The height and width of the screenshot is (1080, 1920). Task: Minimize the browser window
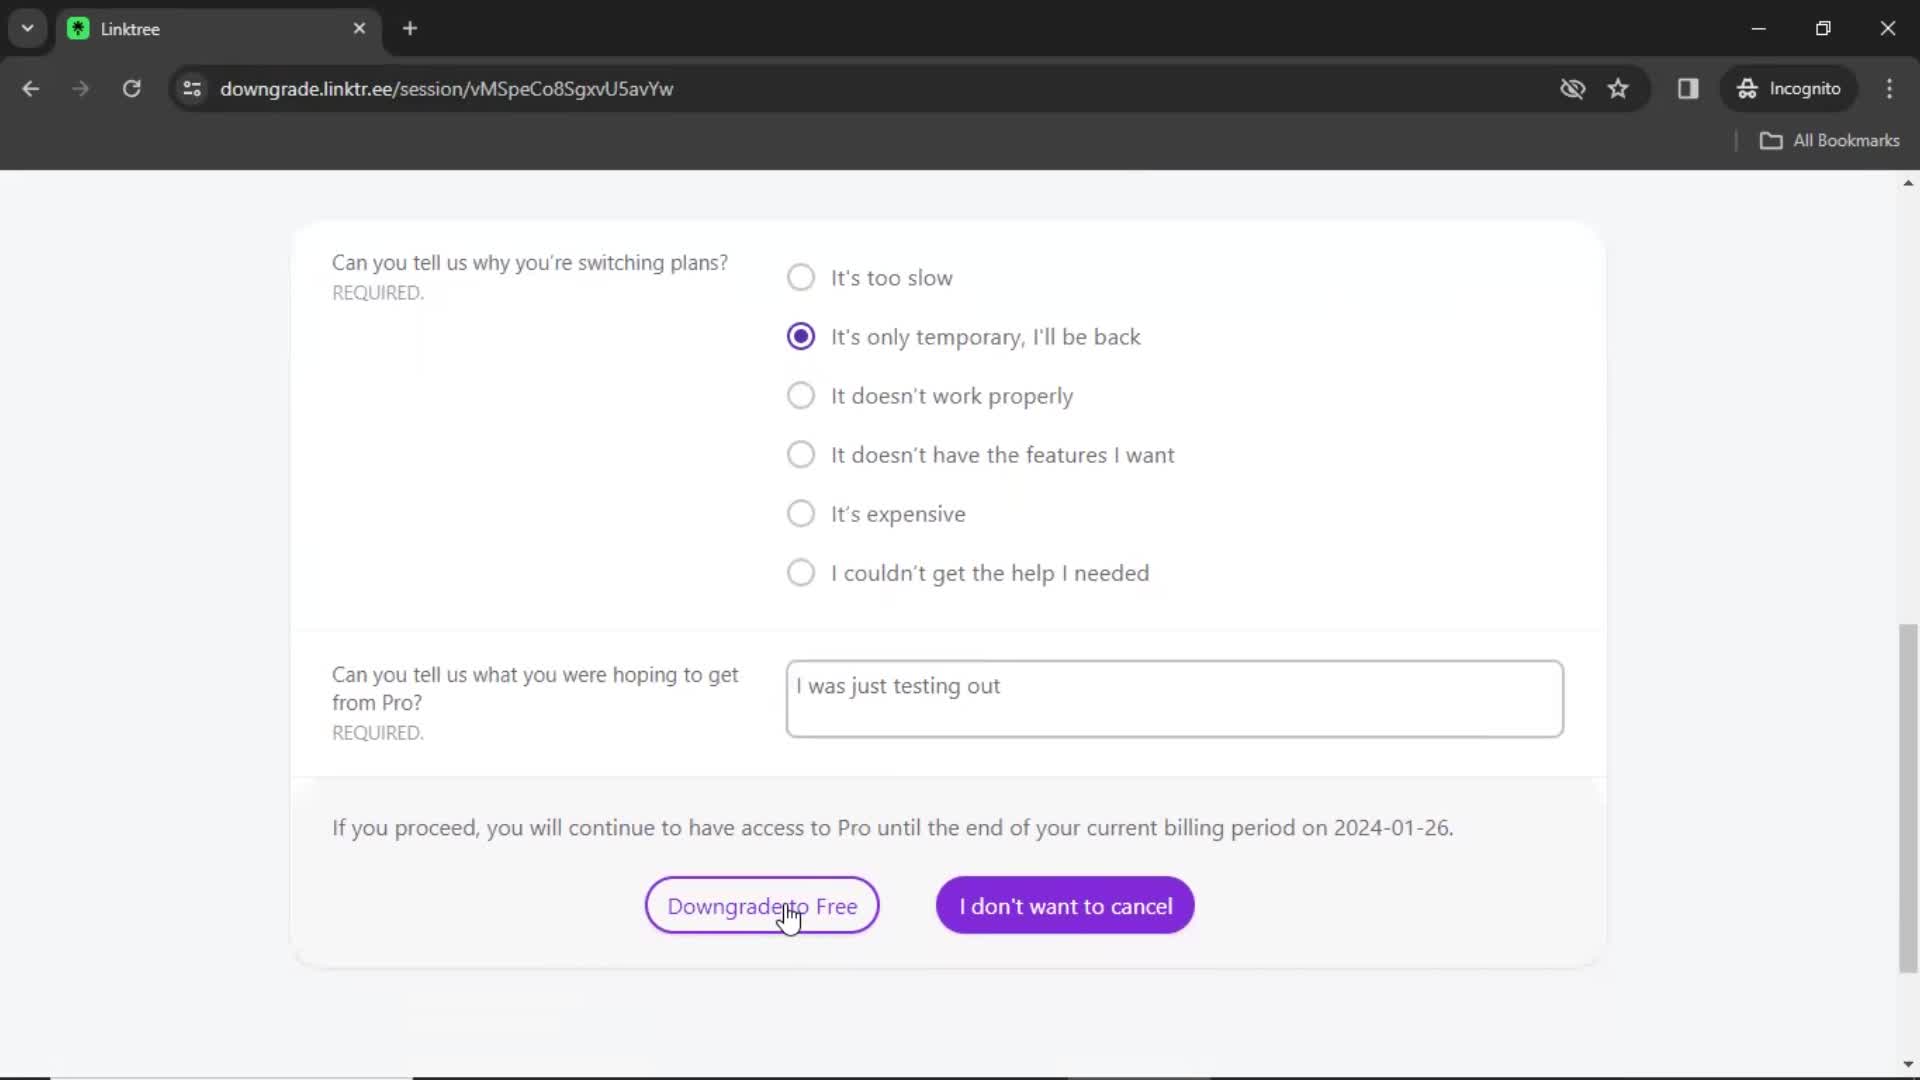[1759, 29]
